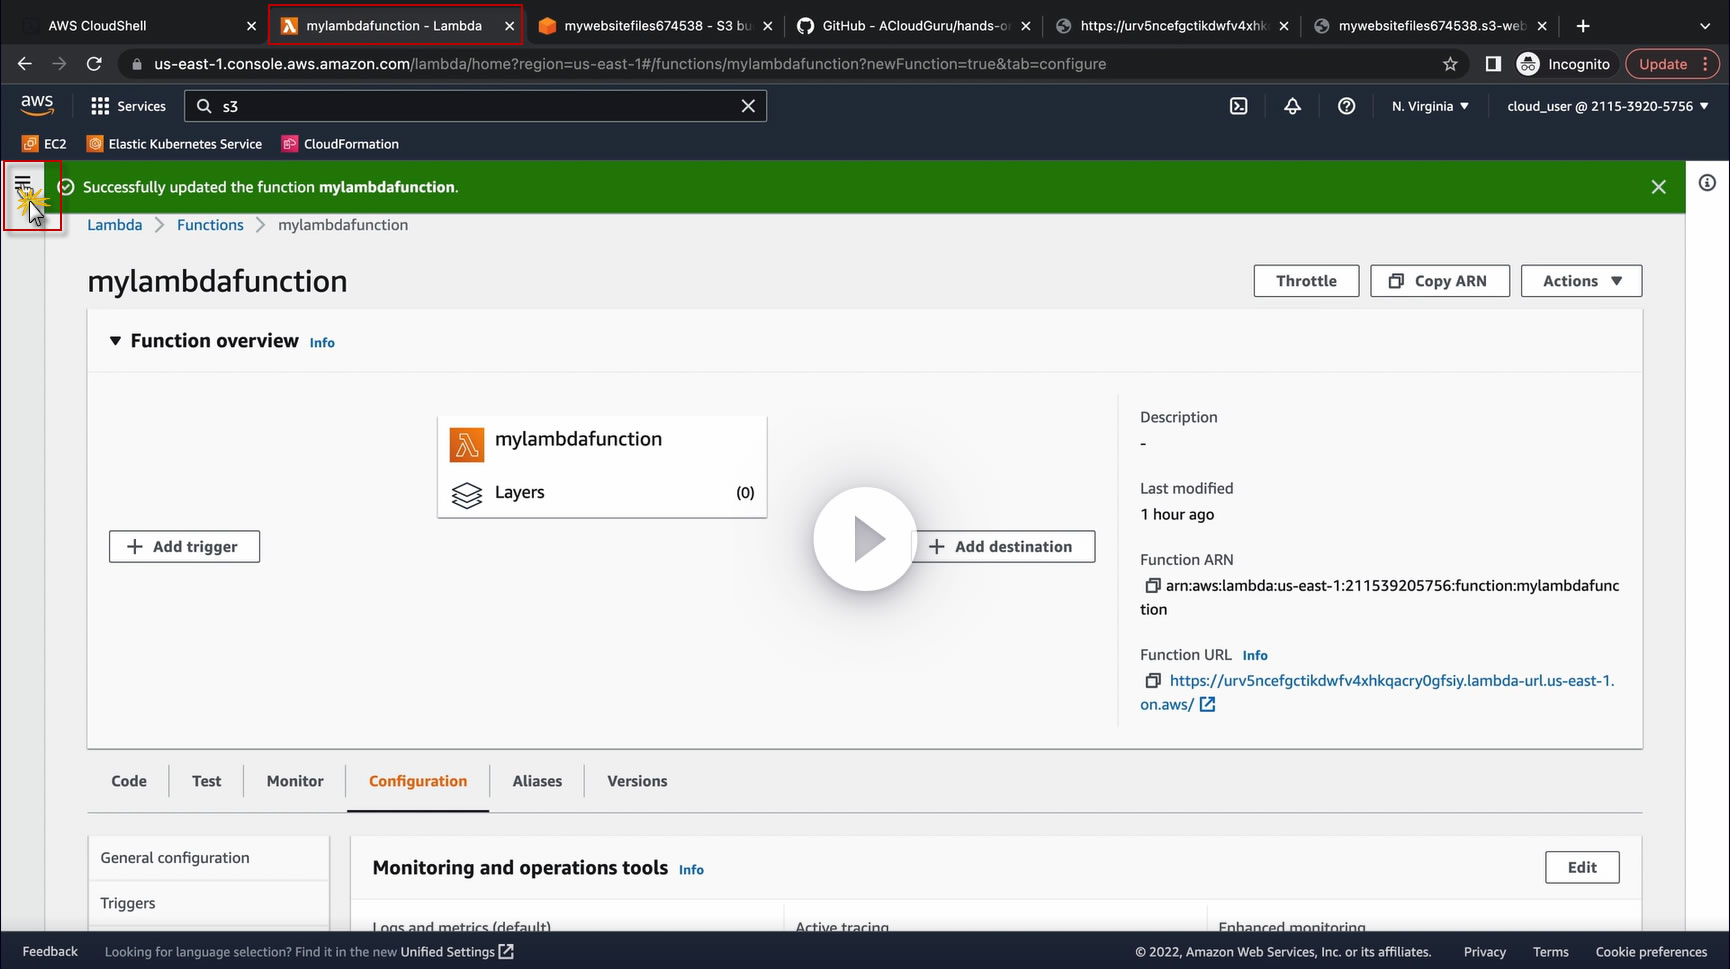Image resolution: width=1730 pixels, height=969 pixels.
Task: Click the browser Update button
Action: 1672,64
